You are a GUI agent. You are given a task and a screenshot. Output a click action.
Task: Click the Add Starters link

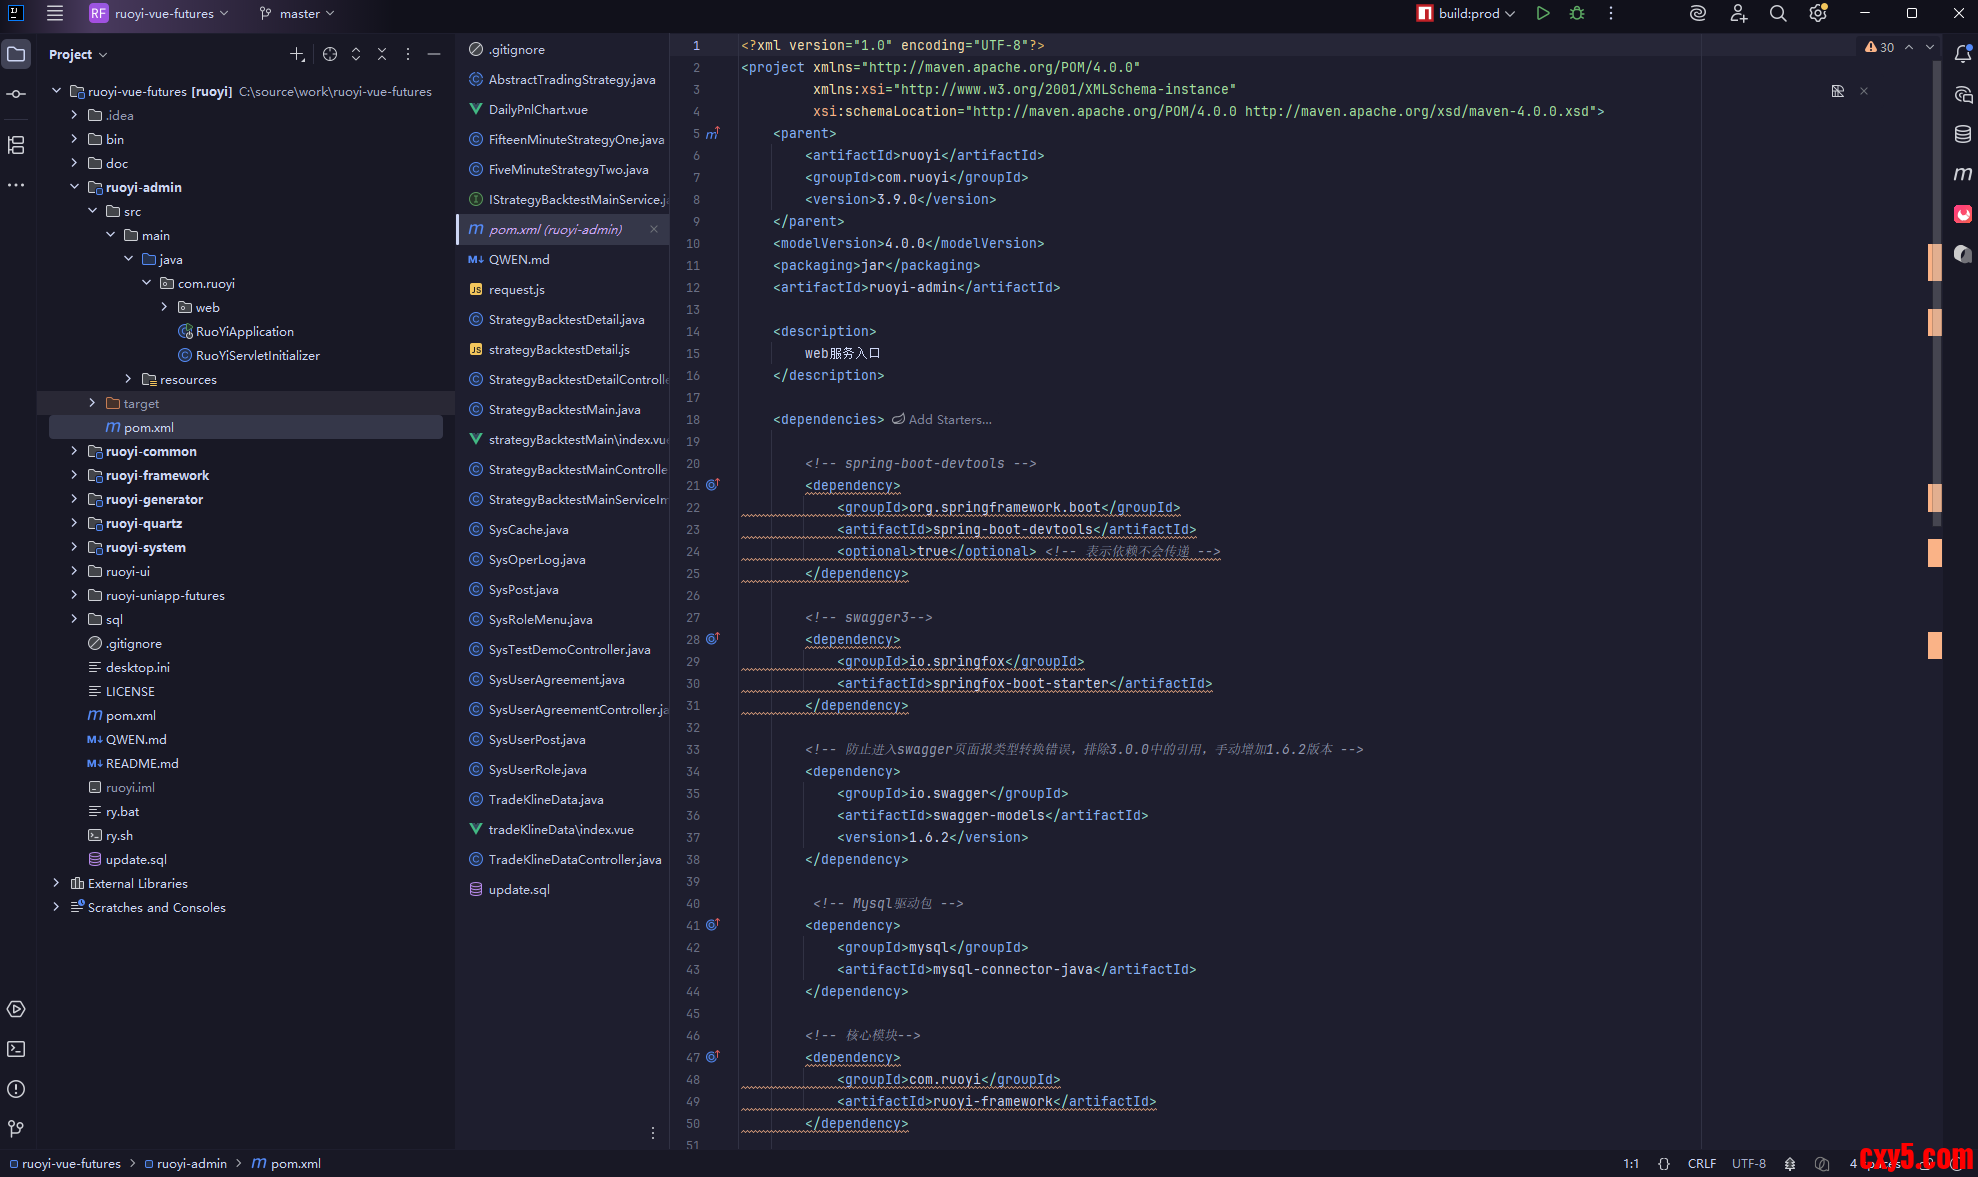948,419
